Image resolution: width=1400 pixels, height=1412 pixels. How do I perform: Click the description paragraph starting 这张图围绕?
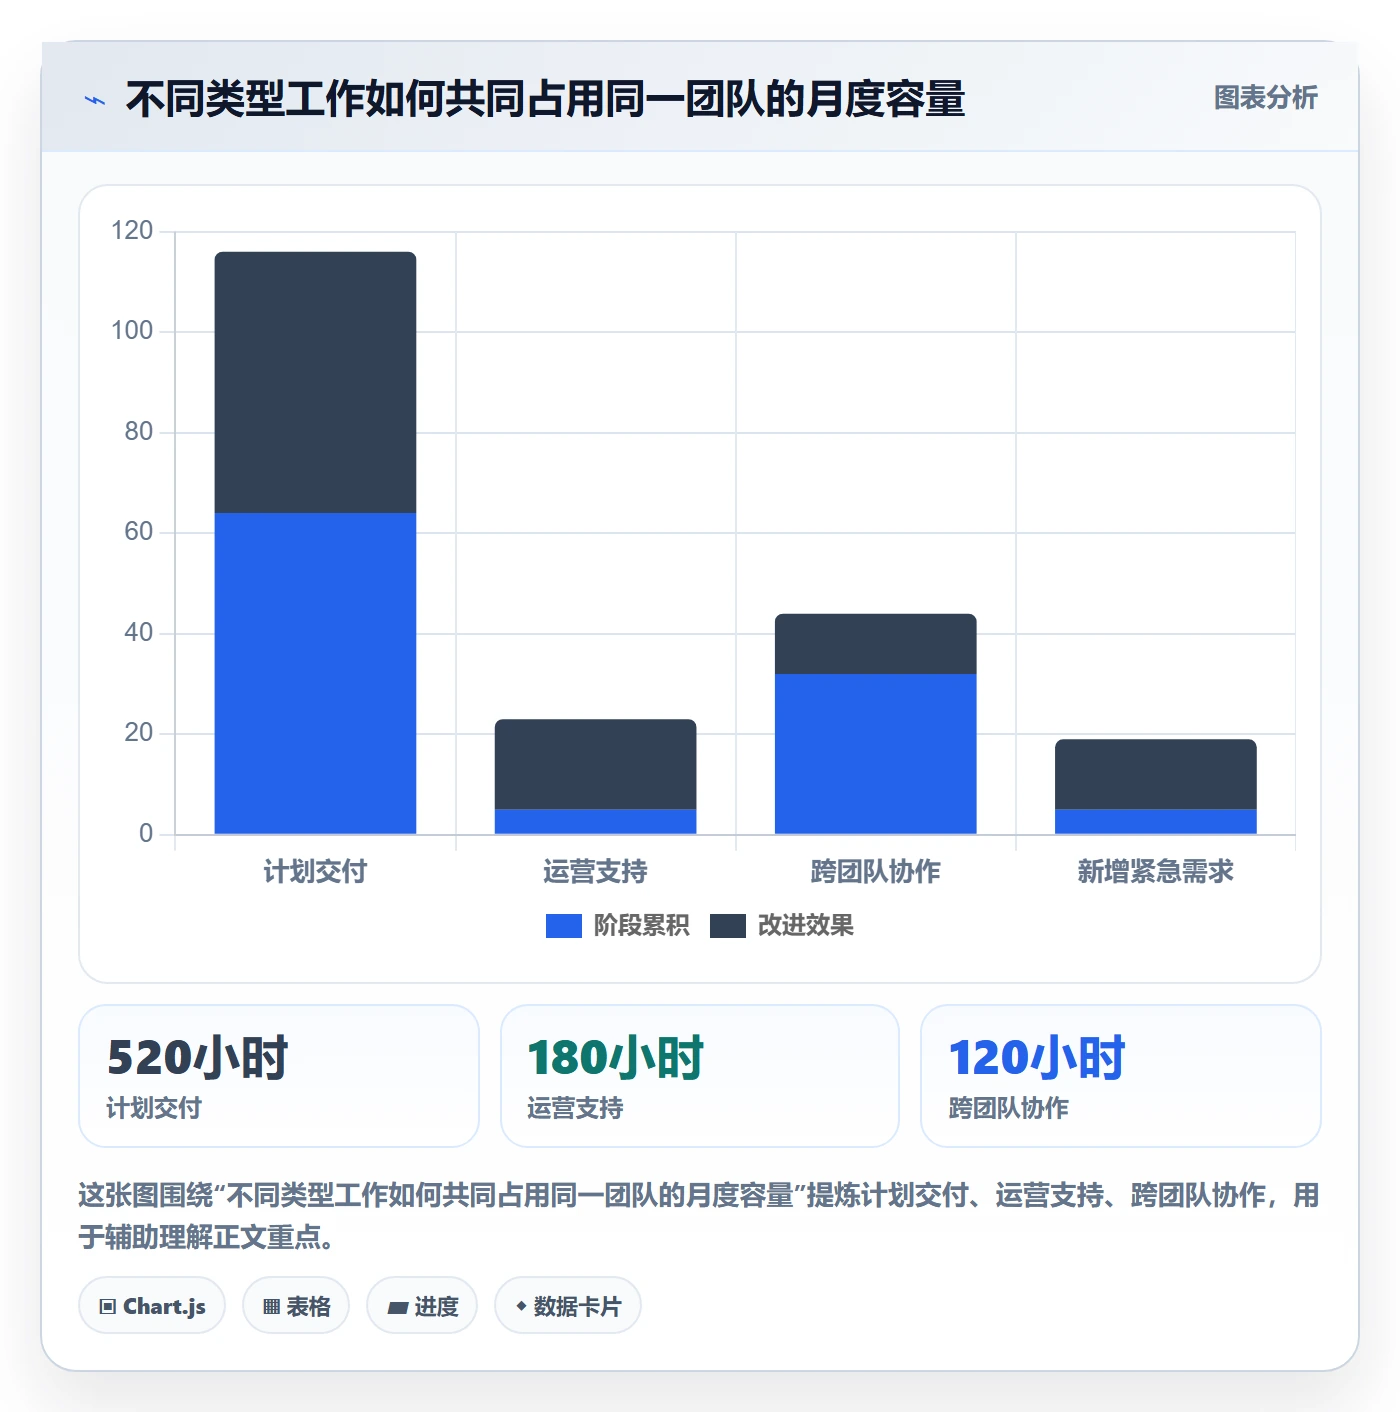click(699, 1216)
